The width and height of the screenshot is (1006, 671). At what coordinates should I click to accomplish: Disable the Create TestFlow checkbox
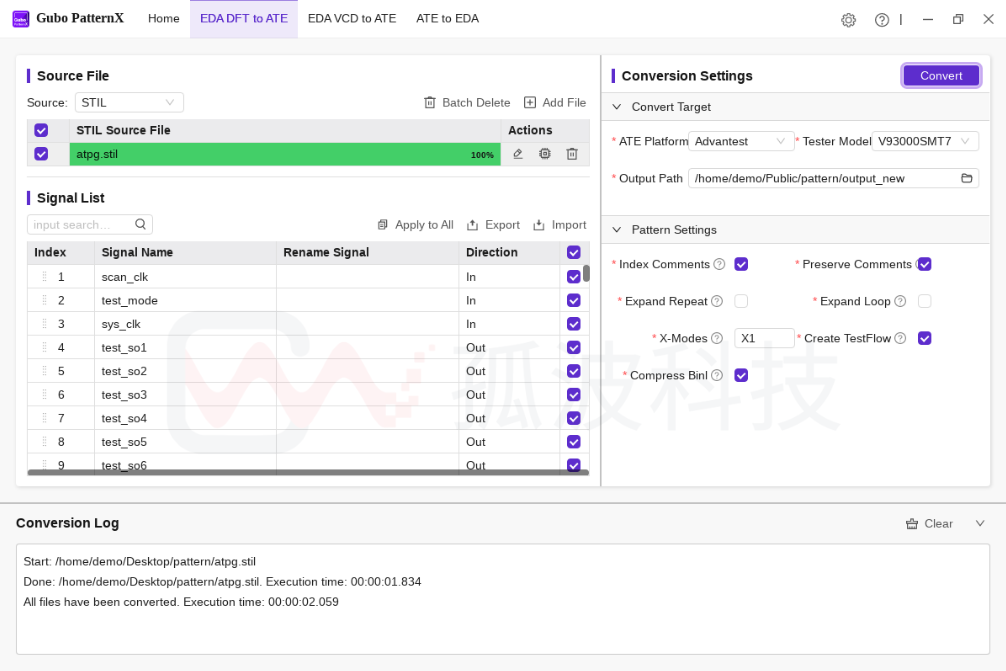coord(925,338)
